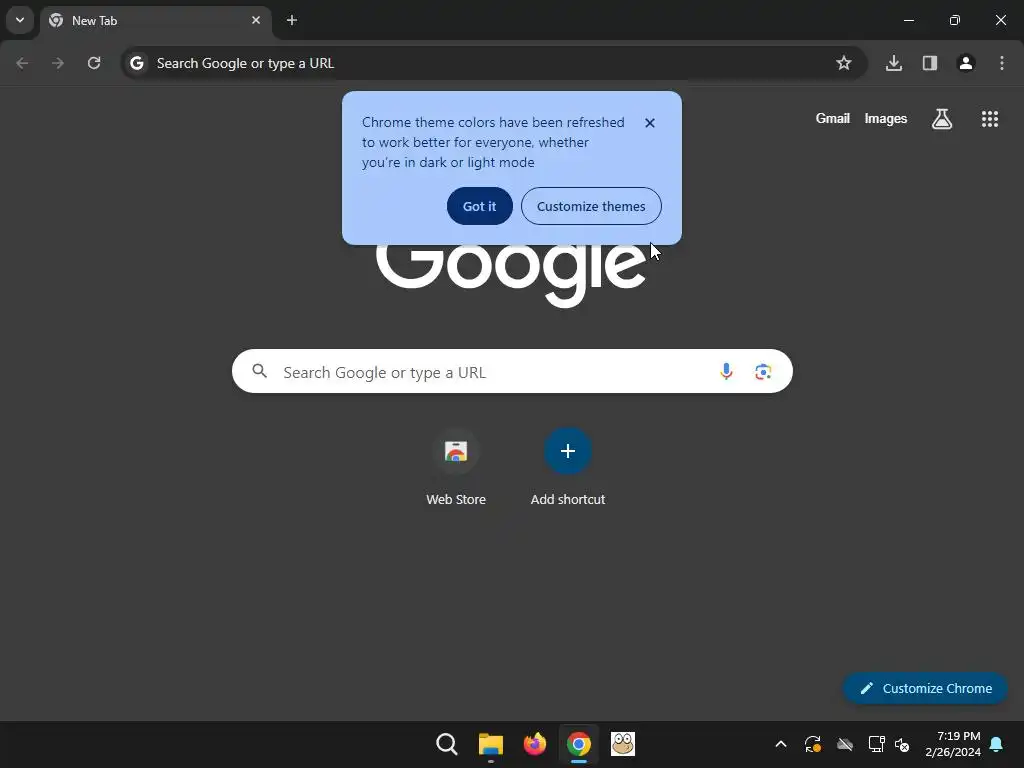This screenshot has height=768, width=1024.
Task: Reload the page with refresh icon
Action: click(94, 63)
